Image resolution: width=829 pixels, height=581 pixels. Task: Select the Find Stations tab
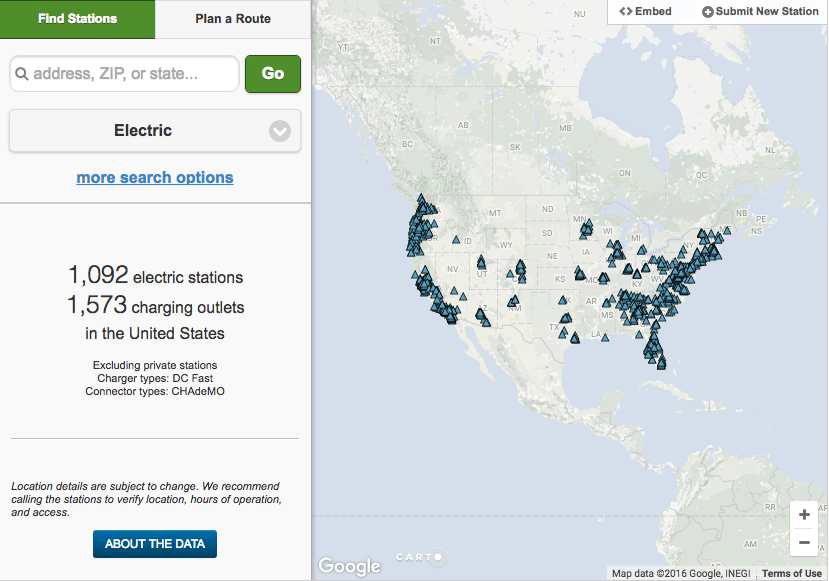tap(77, 19)
